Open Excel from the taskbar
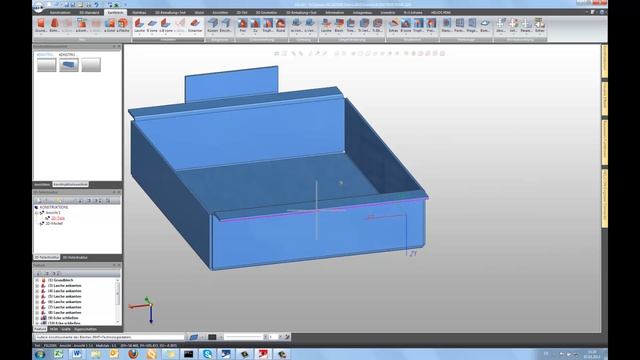640x360 pixels. (x=59, y=354)
